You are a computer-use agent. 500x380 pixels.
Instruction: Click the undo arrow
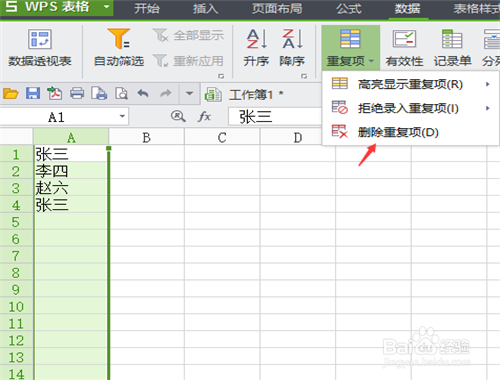click(x=143, y=93)
